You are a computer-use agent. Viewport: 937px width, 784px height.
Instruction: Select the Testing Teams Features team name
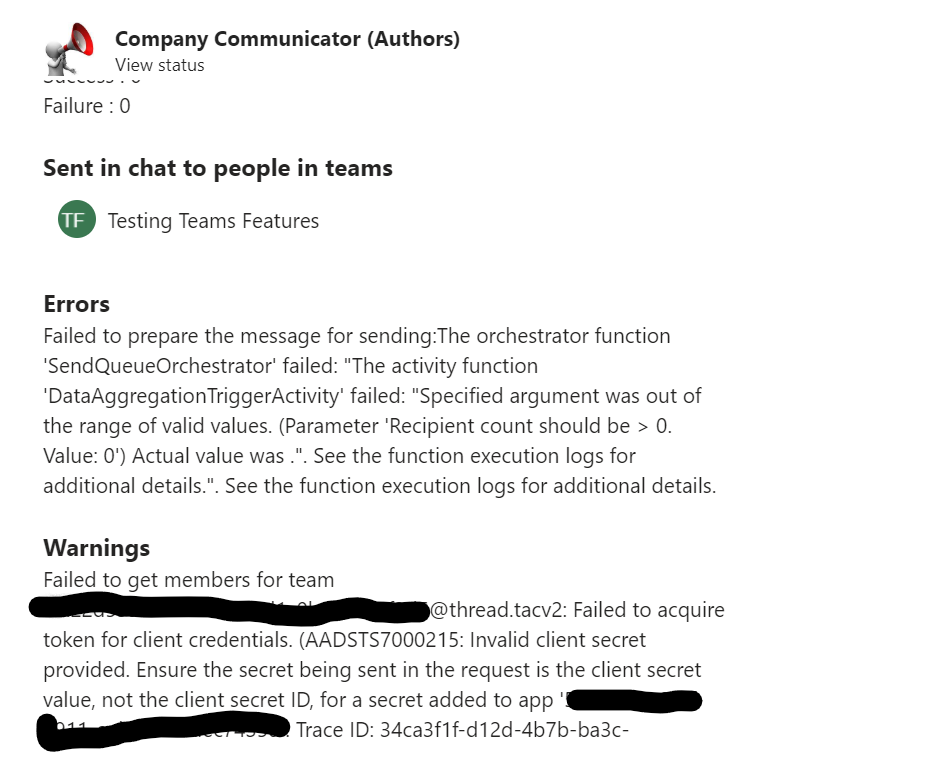pos(213,220)
